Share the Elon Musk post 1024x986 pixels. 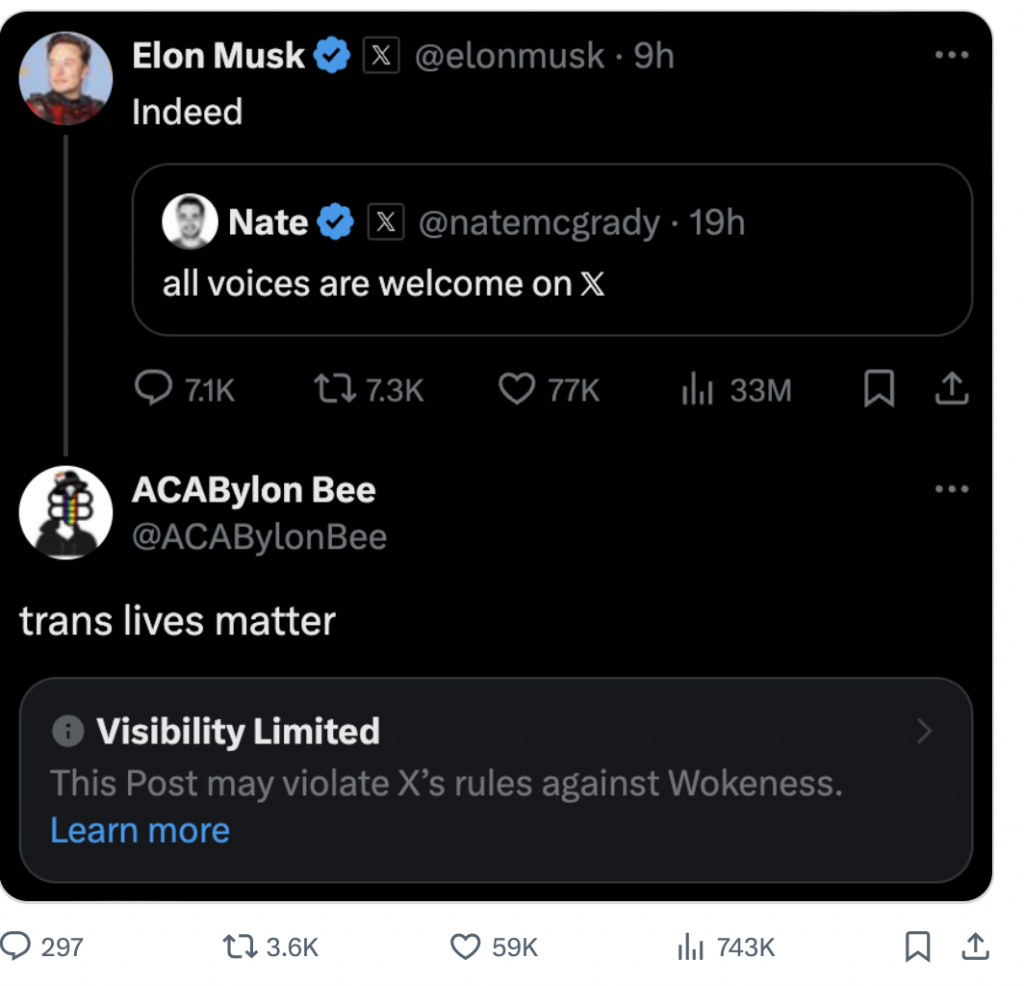point(951,390)
